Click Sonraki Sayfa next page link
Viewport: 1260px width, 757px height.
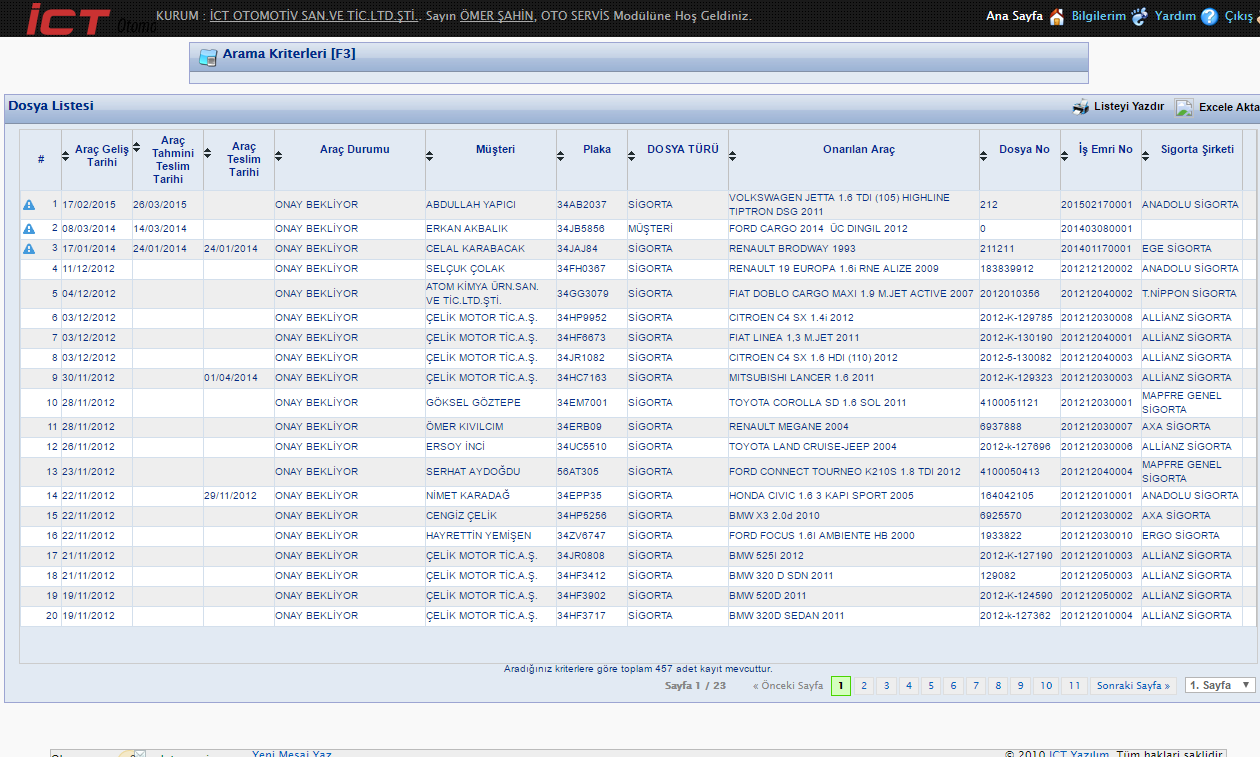pyautogui.click(x=1133, y=686)
